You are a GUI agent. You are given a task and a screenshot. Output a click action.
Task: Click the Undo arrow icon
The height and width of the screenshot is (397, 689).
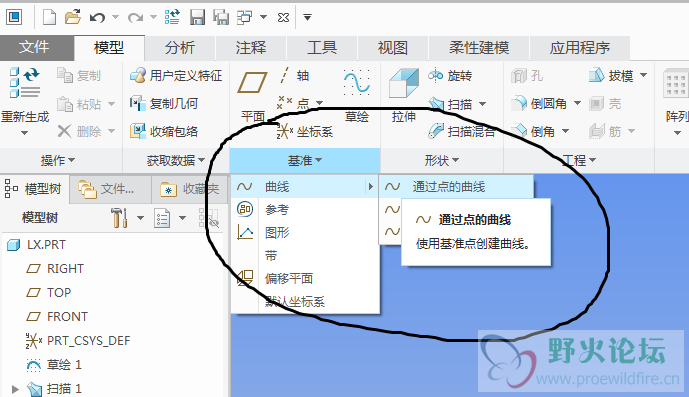(x=97, y=18)
